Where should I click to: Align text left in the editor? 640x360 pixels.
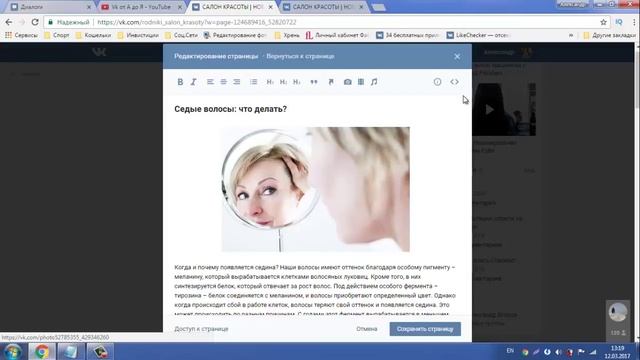(210, 82)
